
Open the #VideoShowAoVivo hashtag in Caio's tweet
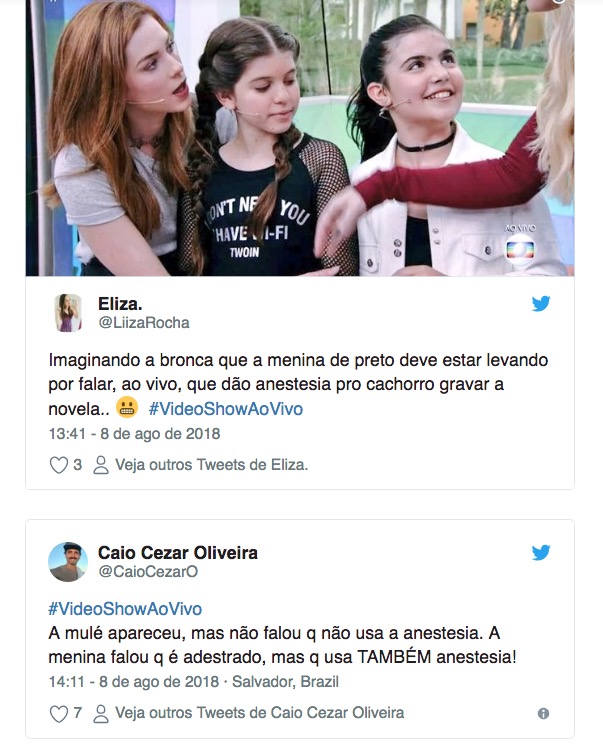[125, 609]
